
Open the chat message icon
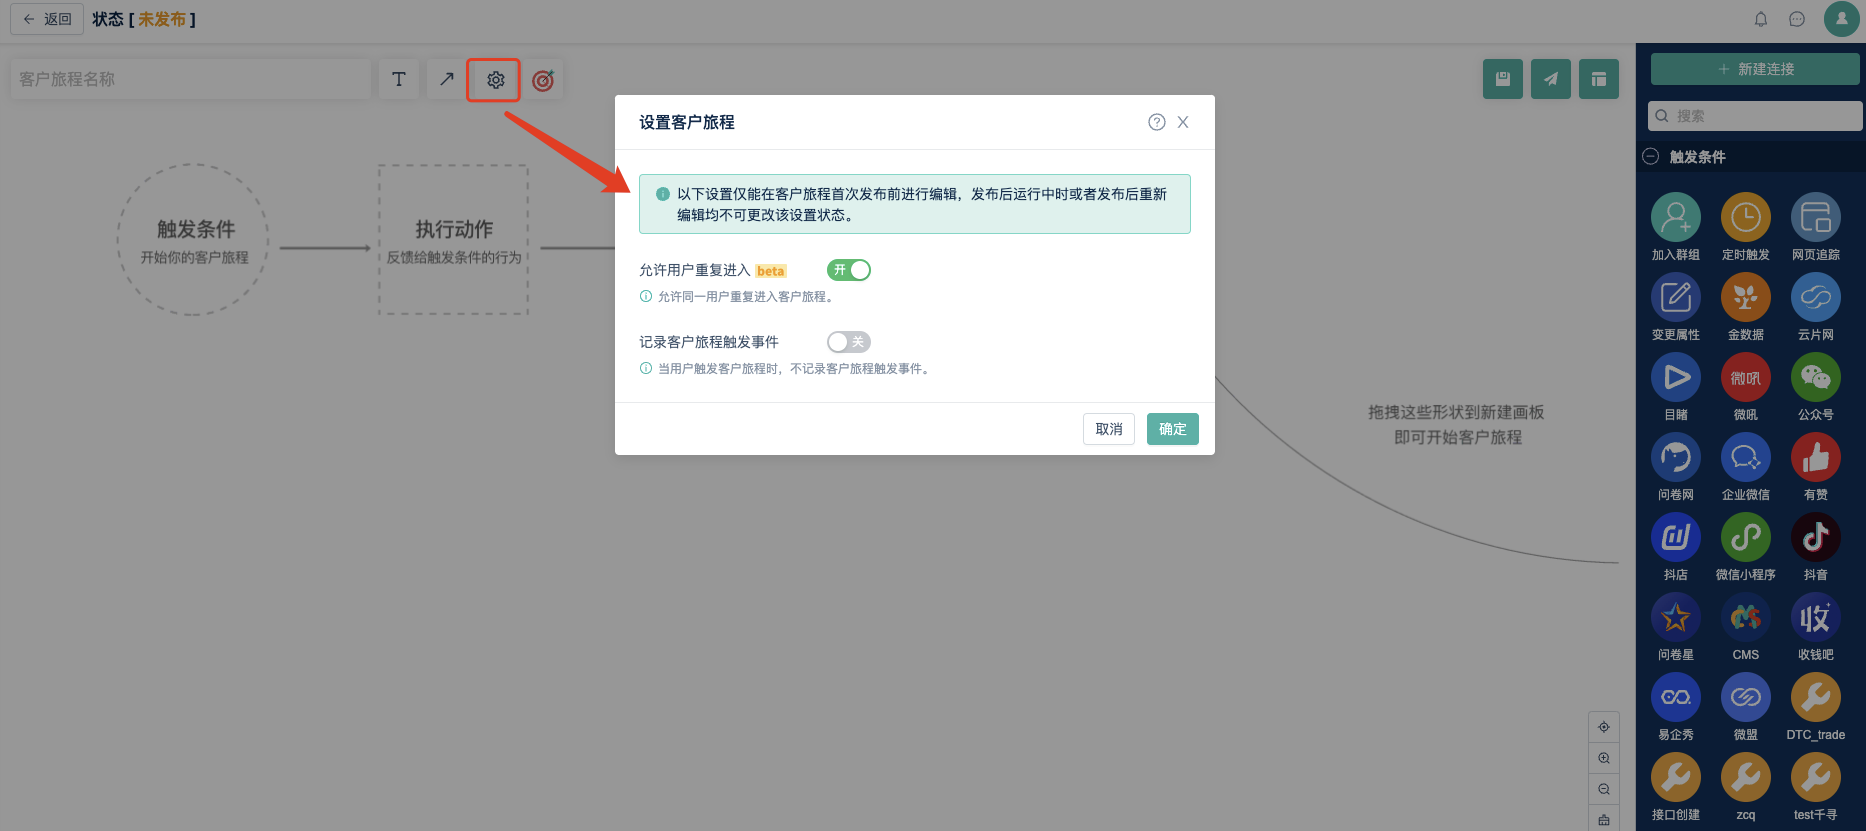tap(1797, 19)
